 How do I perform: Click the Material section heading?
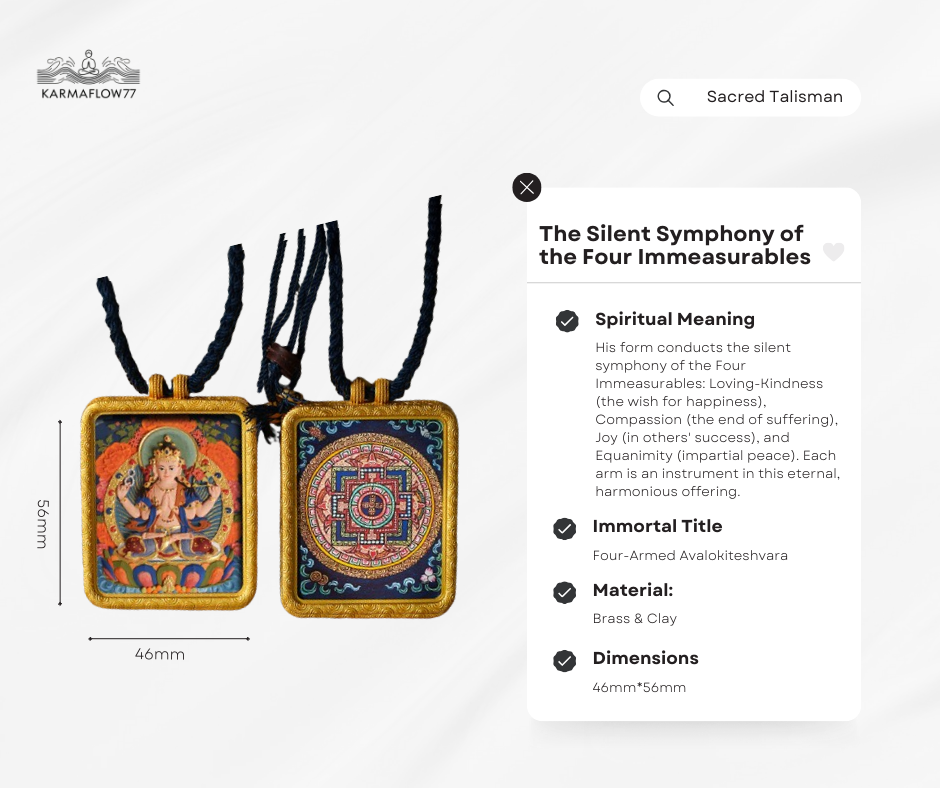tap(632, 590)
